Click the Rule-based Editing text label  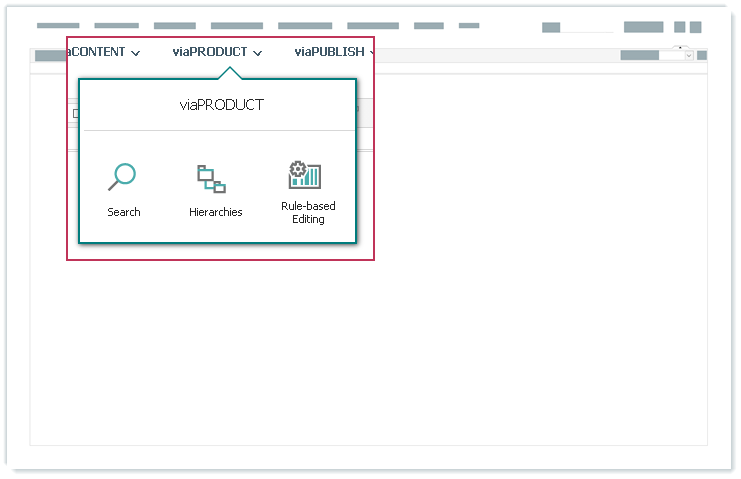pos(308,212)
